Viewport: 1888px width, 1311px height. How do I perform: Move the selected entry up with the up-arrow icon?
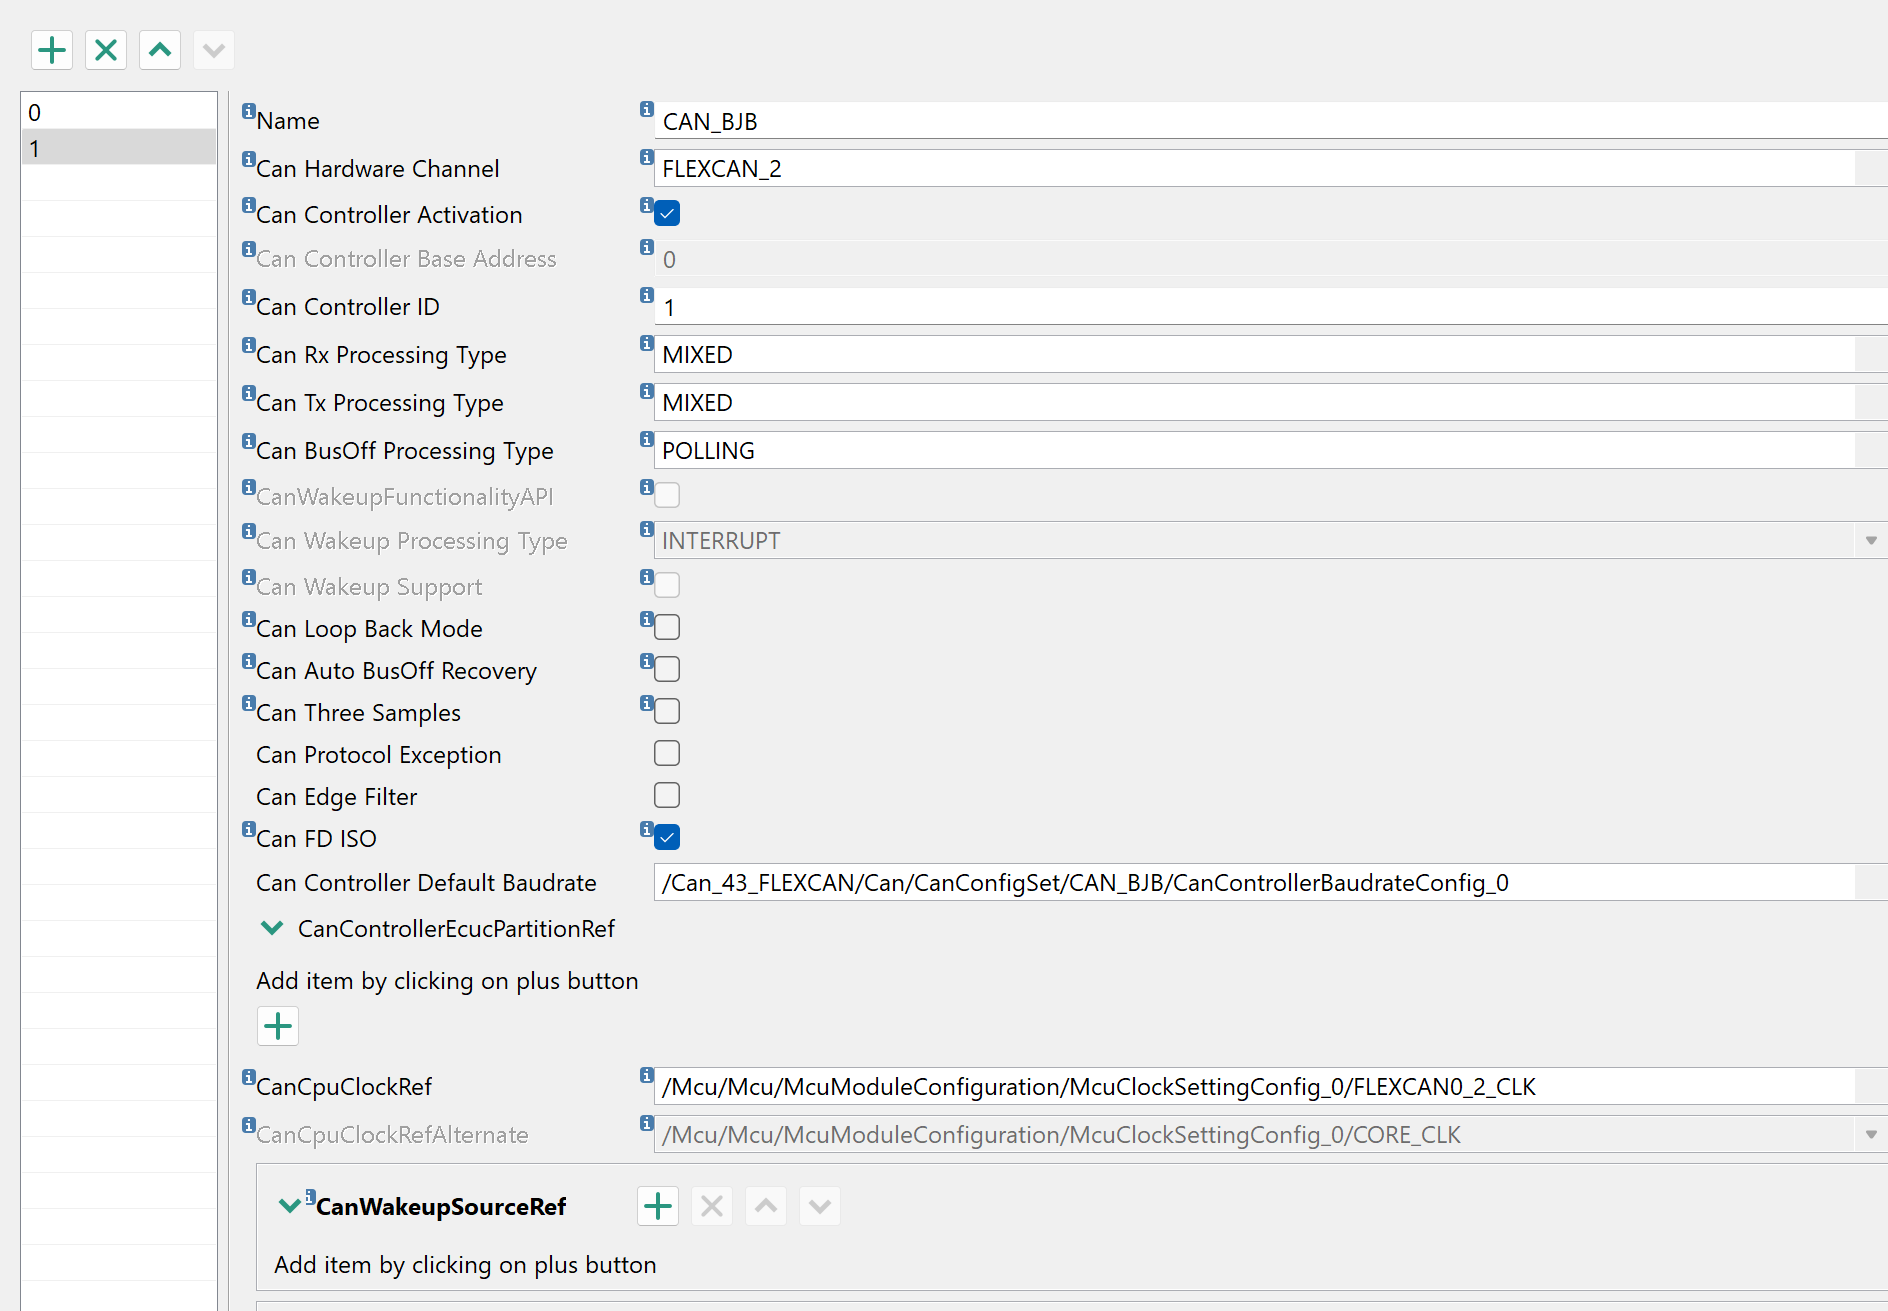click(x=159, y=49)
